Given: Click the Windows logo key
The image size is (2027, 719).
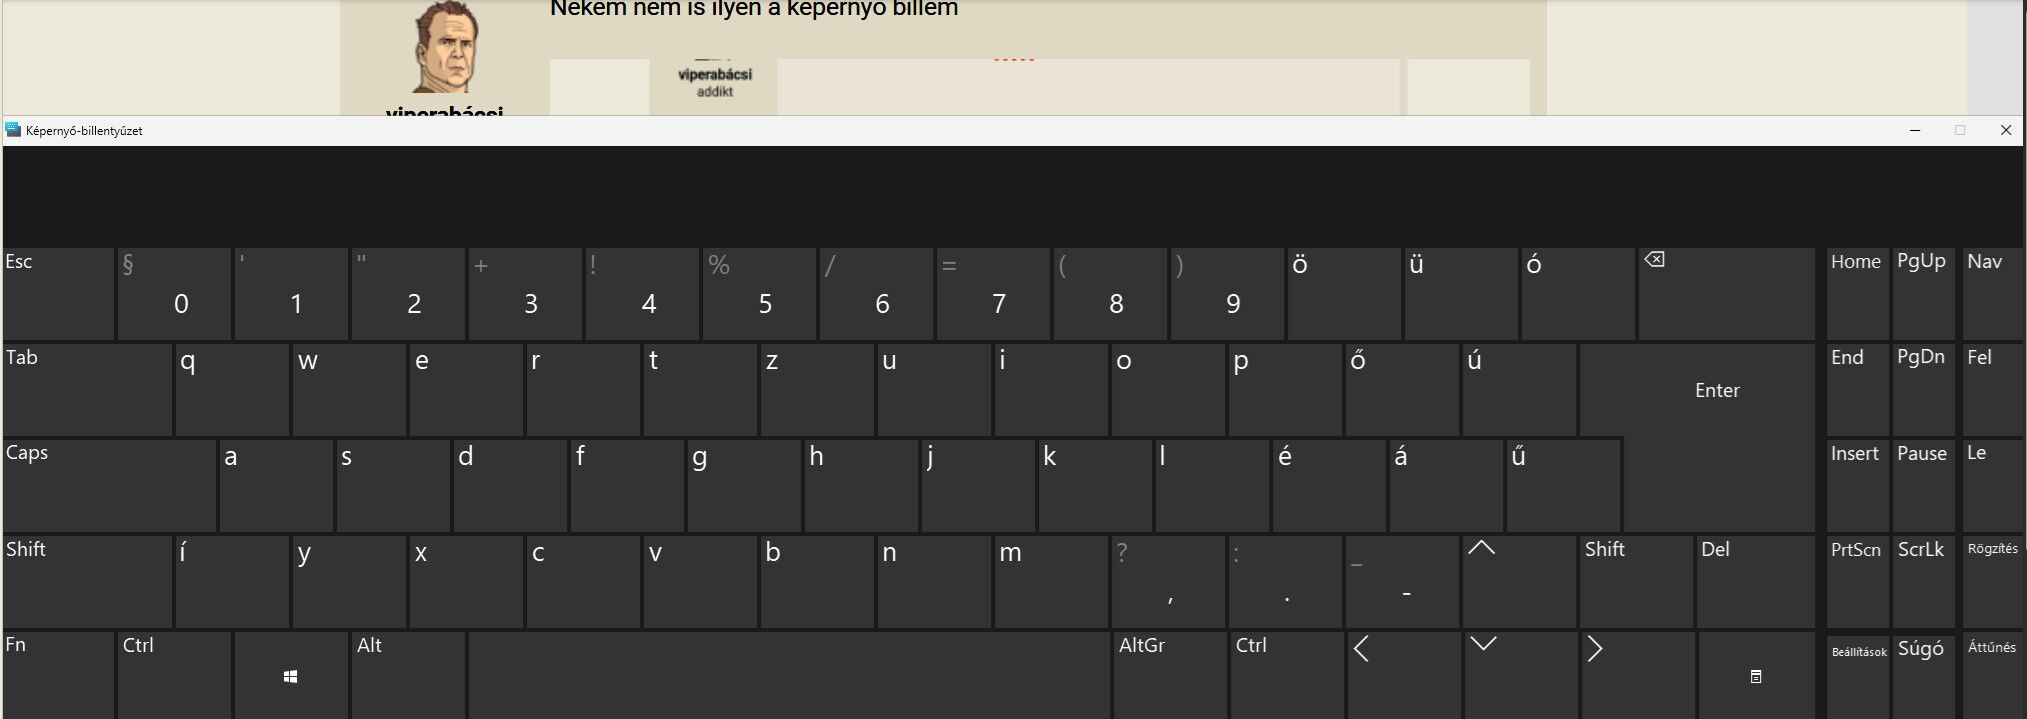Looking at the screenshot, I should click(291, 676).
